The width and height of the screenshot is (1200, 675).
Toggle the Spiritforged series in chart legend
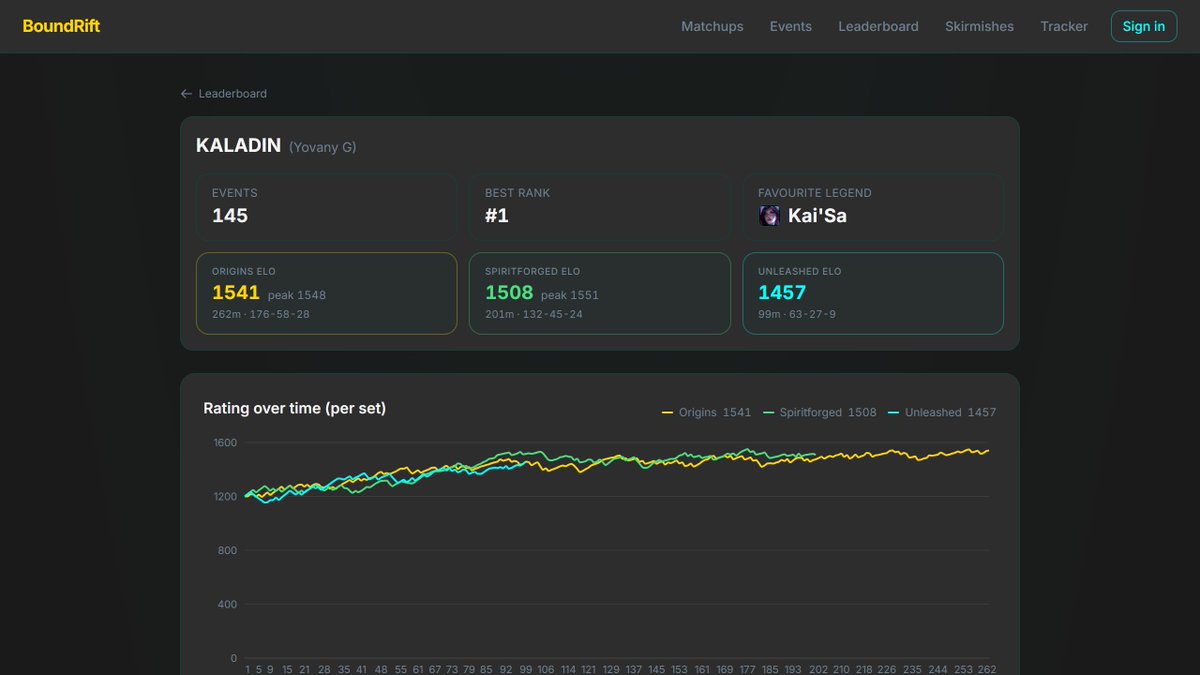click(x=820, y=412)
